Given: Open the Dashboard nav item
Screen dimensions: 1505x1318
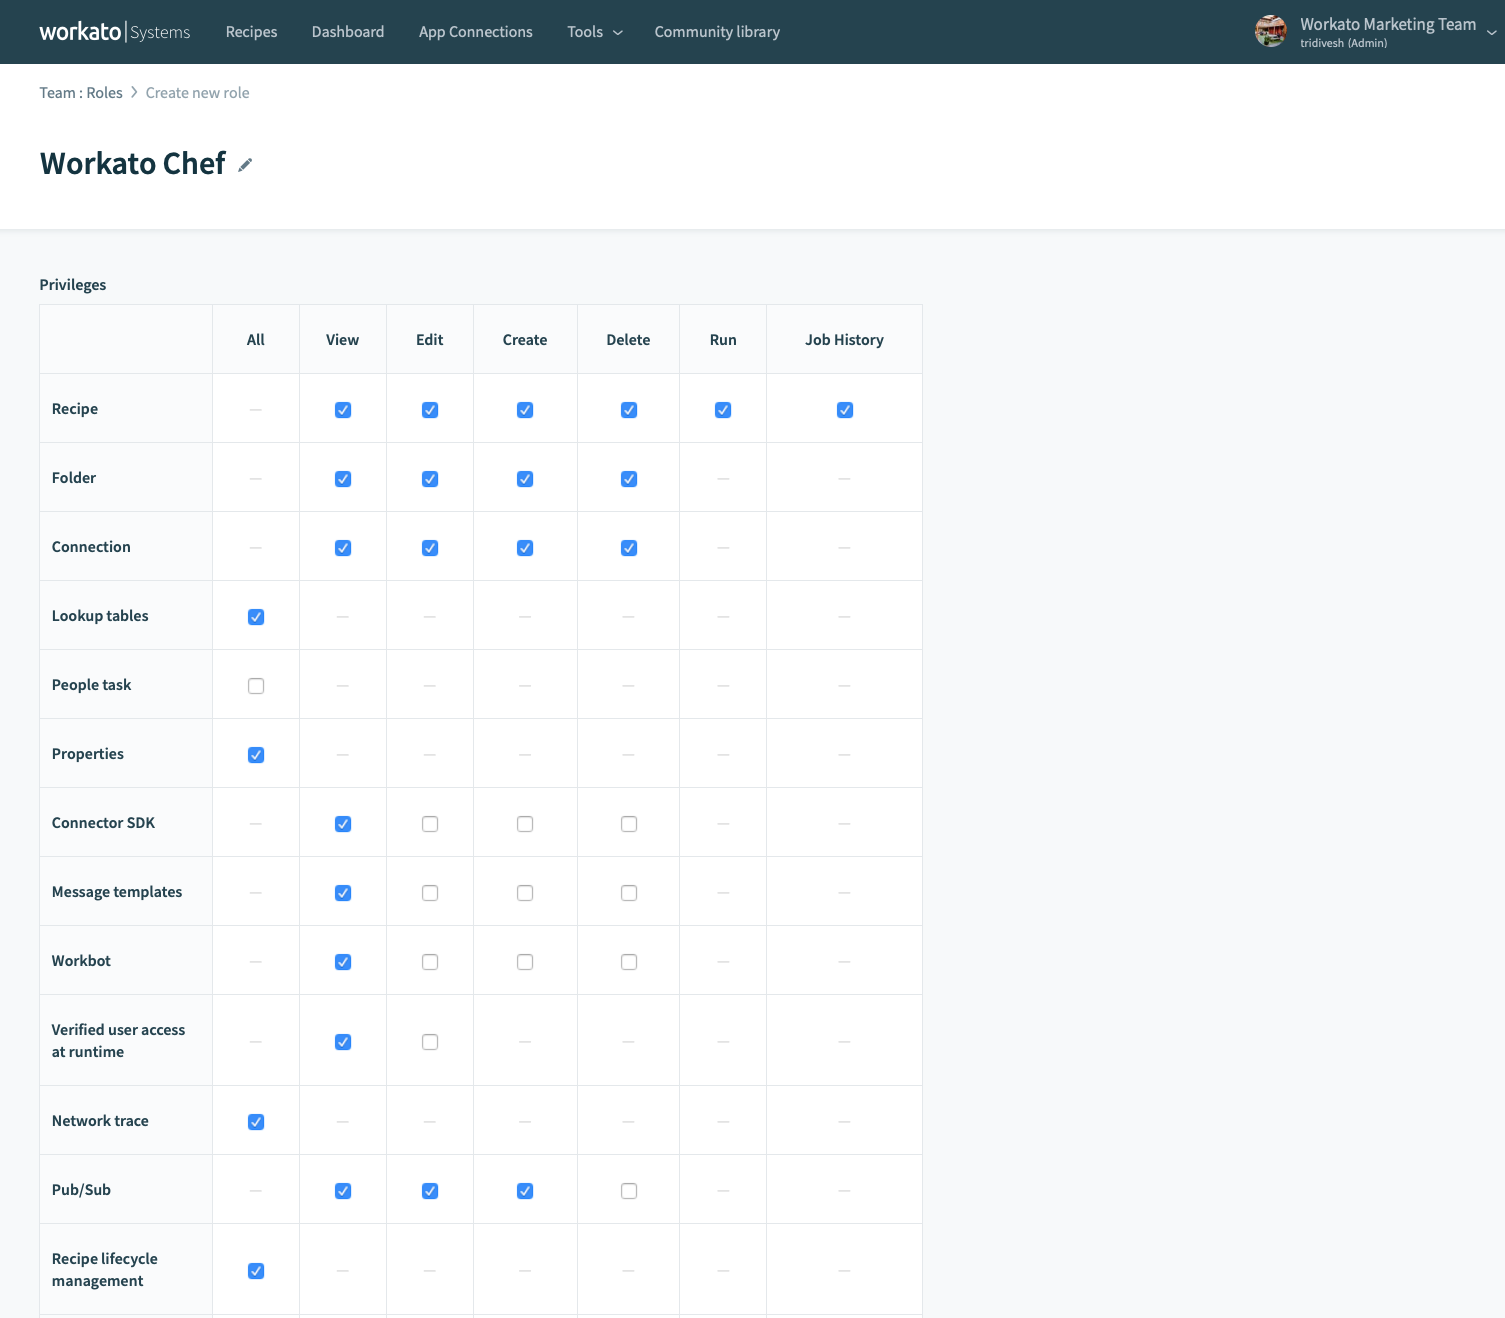Looking at the screenshot, I should 348,32.
